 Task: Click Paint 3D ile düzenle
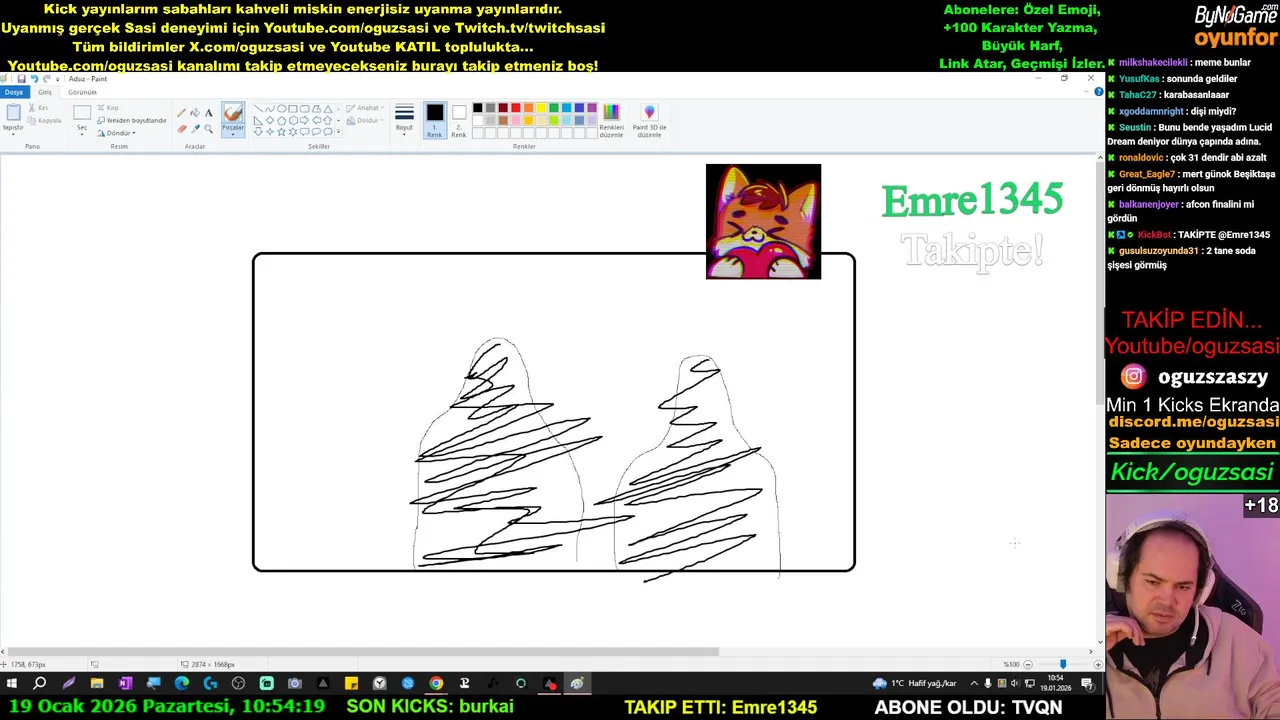pos(649,120)
